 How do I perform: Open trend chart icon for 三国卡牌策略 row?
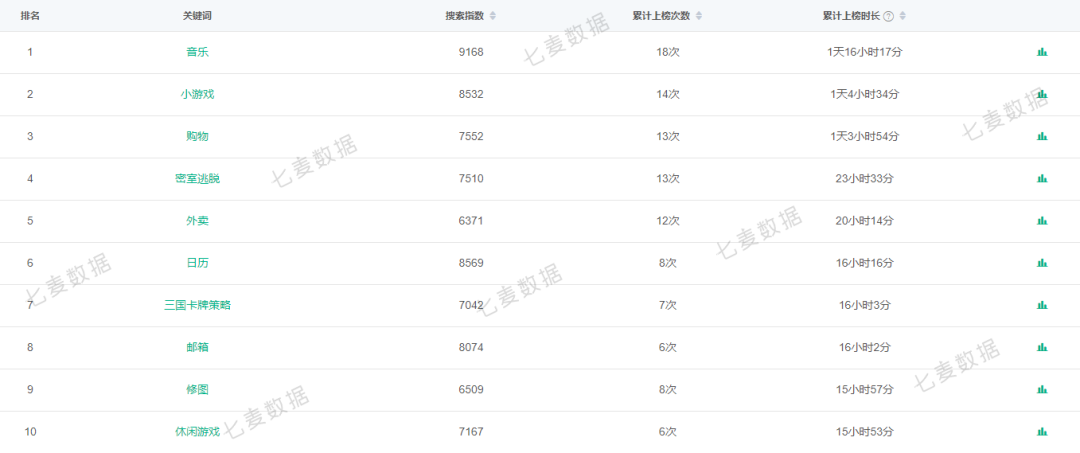pyautogui.click(x=1042, y=305)
